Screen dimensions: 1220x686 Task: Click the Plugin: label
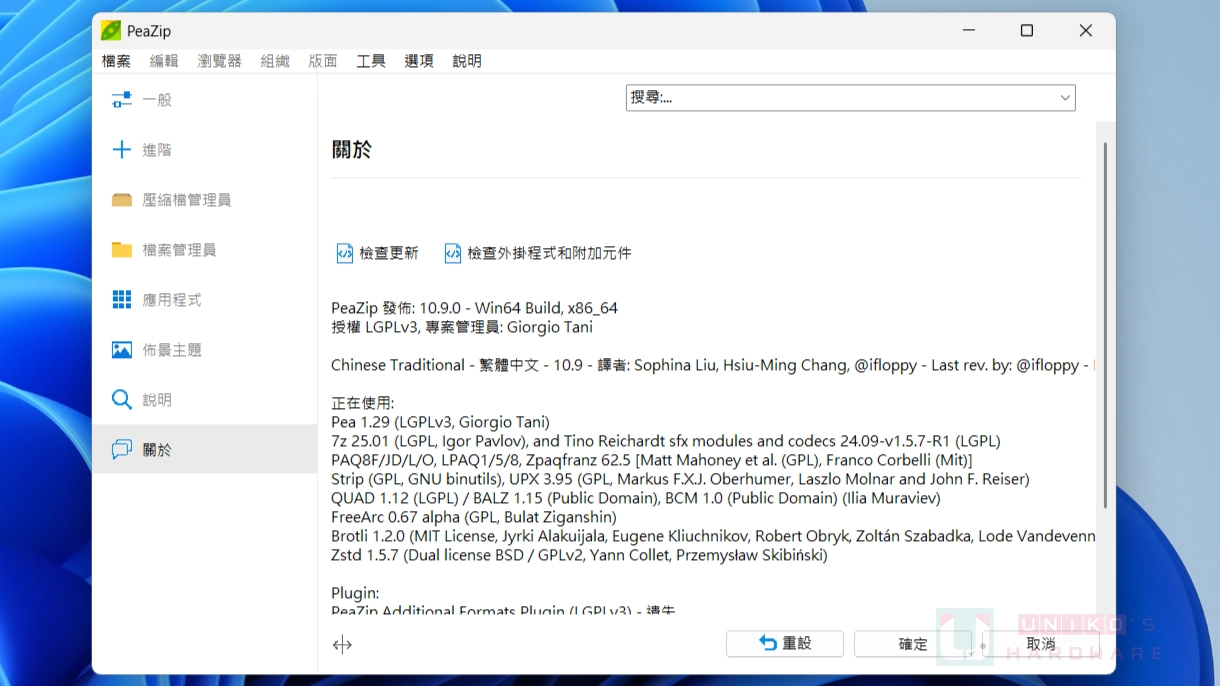tap(355, 593)
